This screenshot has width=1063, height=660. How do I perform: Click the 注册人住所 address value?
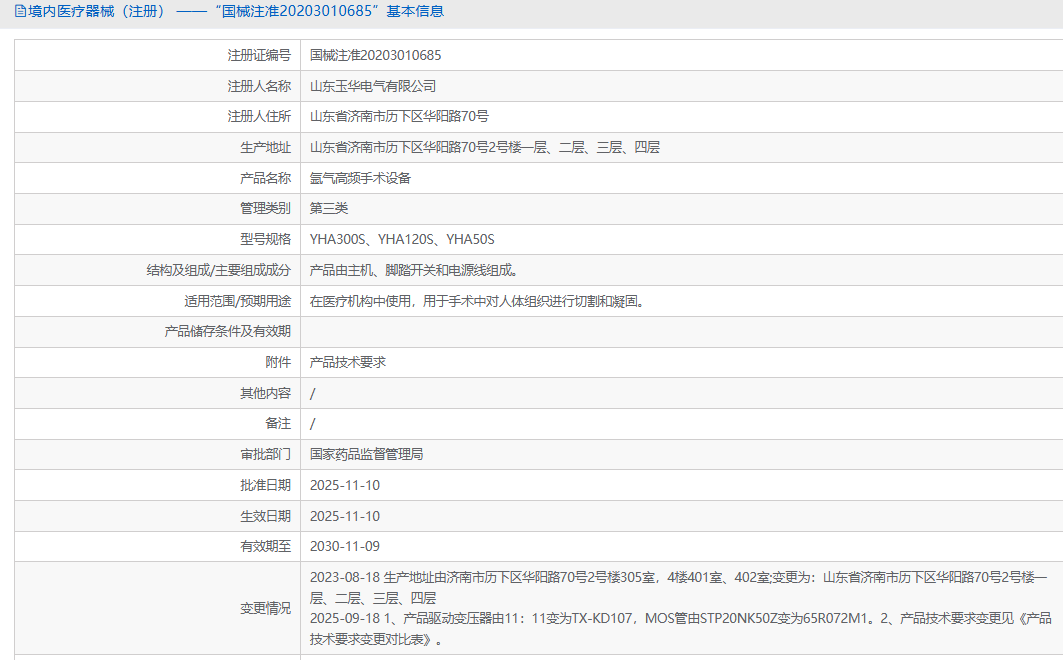399,117
